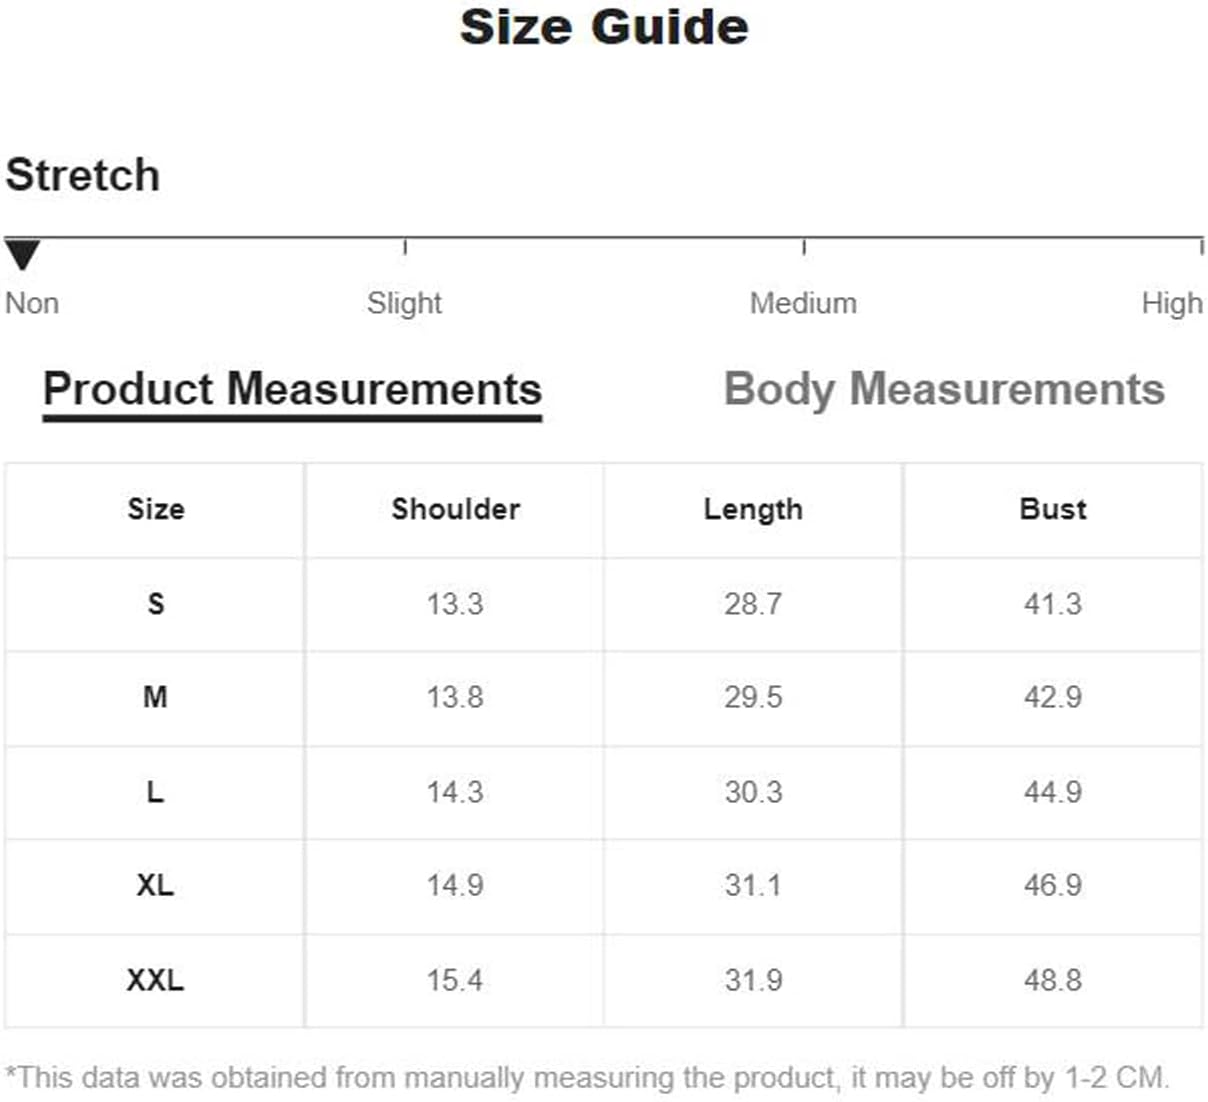The image size is (1208, 1102).
Task: Click the 13.3 shoulder value for S
Action: tap(455, 604)
